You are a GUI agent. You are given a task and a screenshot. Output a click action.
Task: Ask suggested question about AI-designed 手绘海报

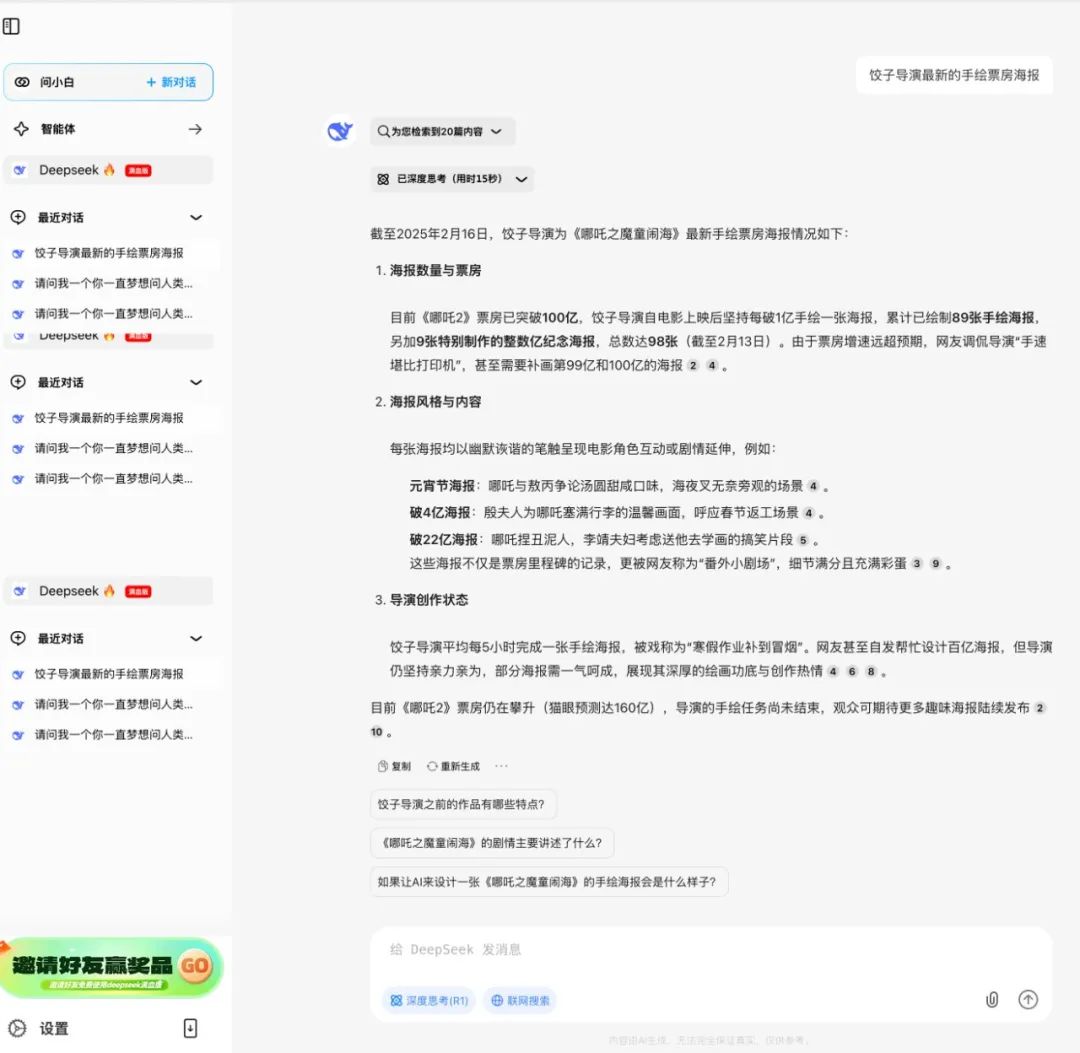click(549, 882)
